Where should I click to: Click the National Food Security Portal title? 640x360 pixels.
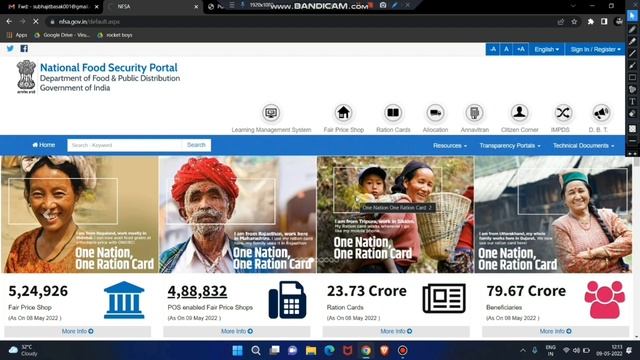tap(109, 67)
